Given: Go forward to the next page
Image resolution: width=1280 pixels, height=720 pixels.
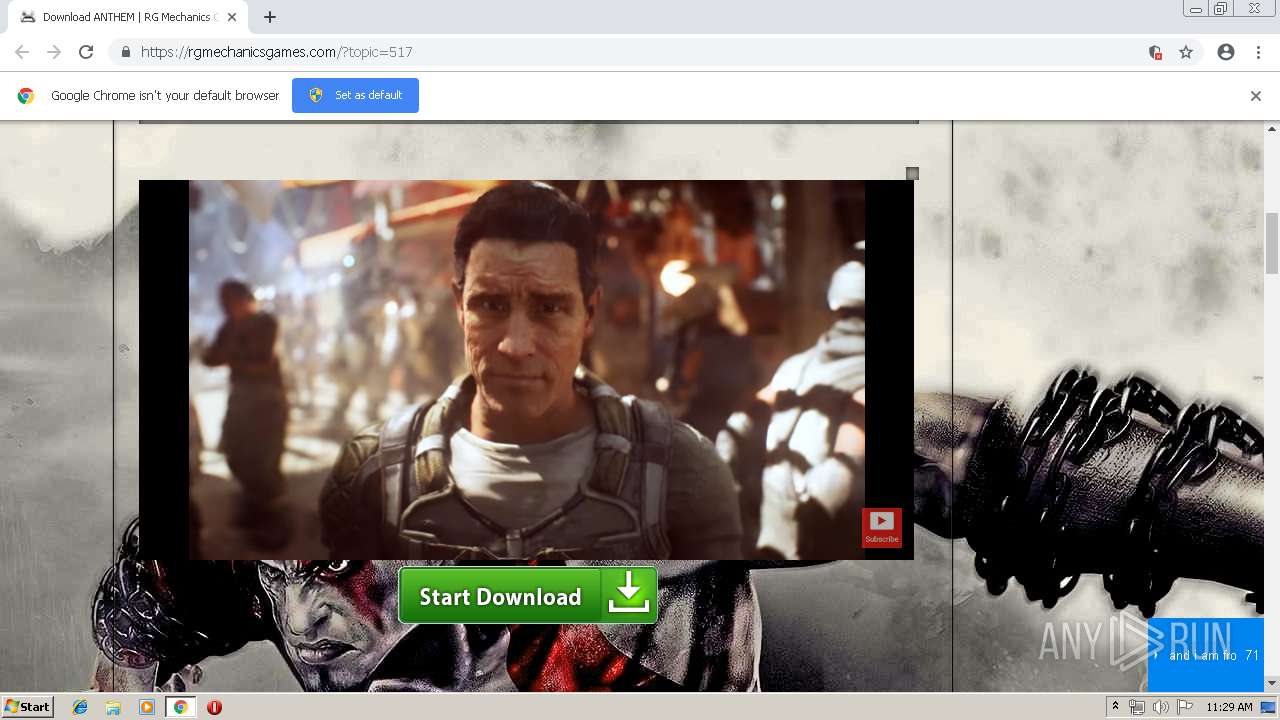Looking at the screenshot, I should [54, 52].
